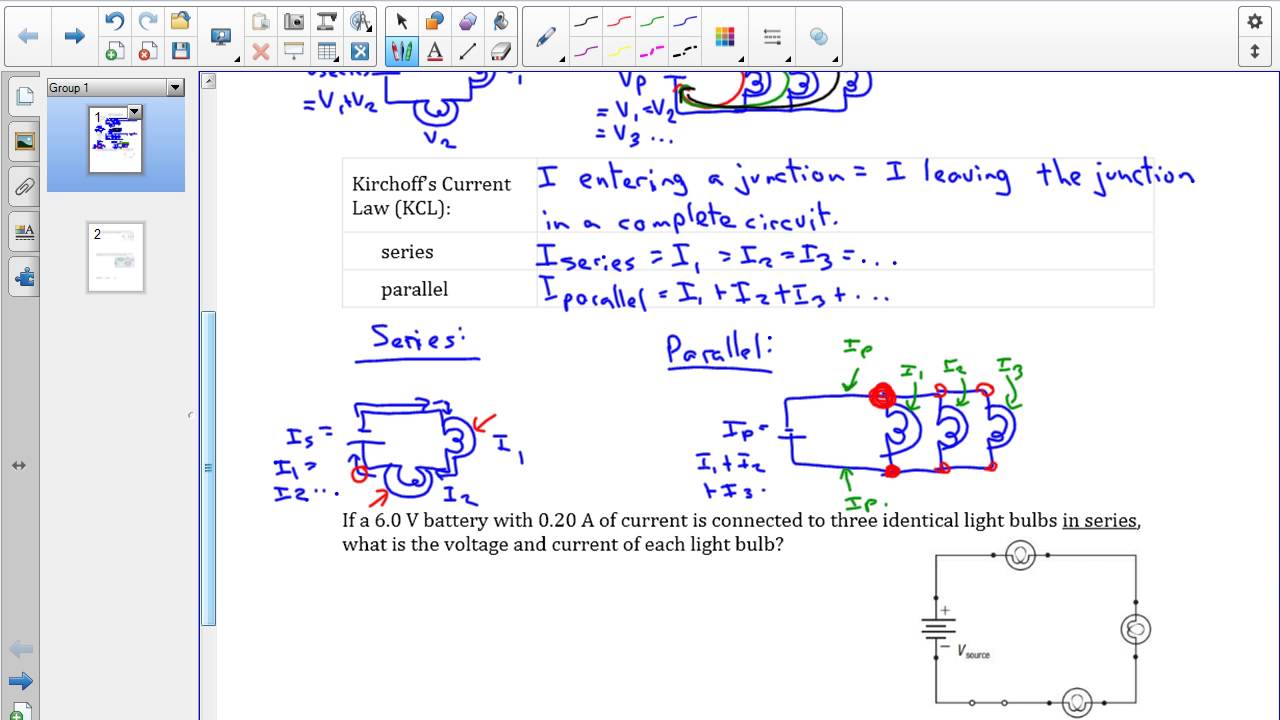Open the page 1 thumbnail menu arrow
Image resolution: width=1280 pixels, height=720 pixels.
click(x=134, y=112)
